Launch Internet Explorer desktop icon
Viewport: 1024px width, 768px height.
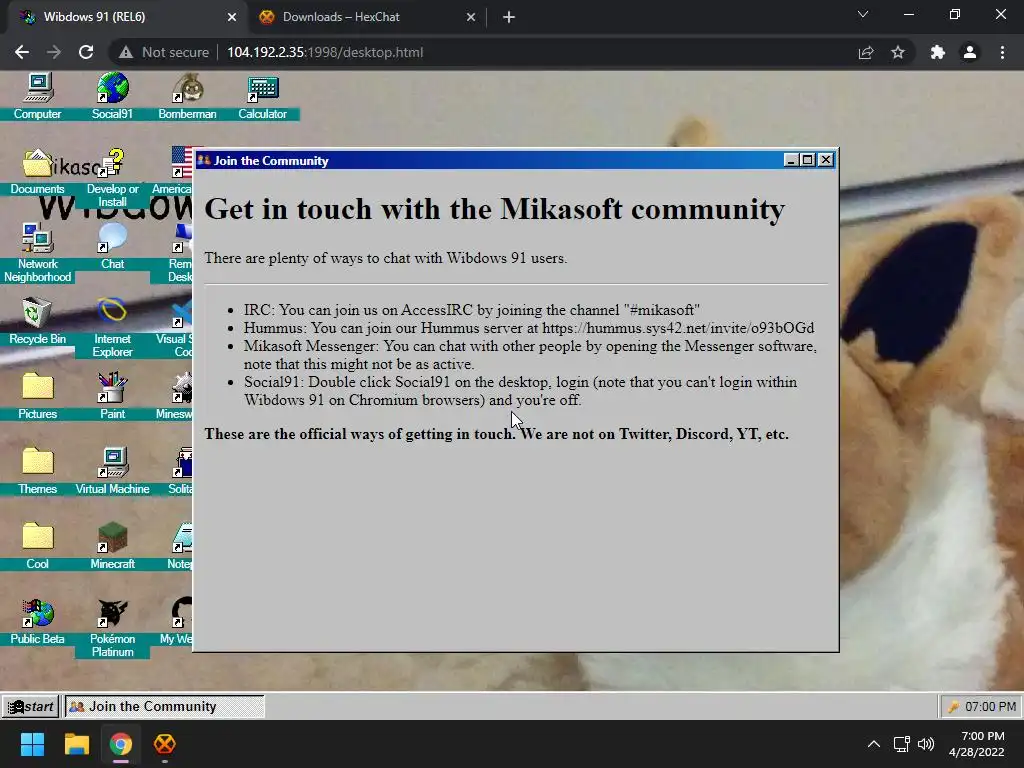[112, 328]
